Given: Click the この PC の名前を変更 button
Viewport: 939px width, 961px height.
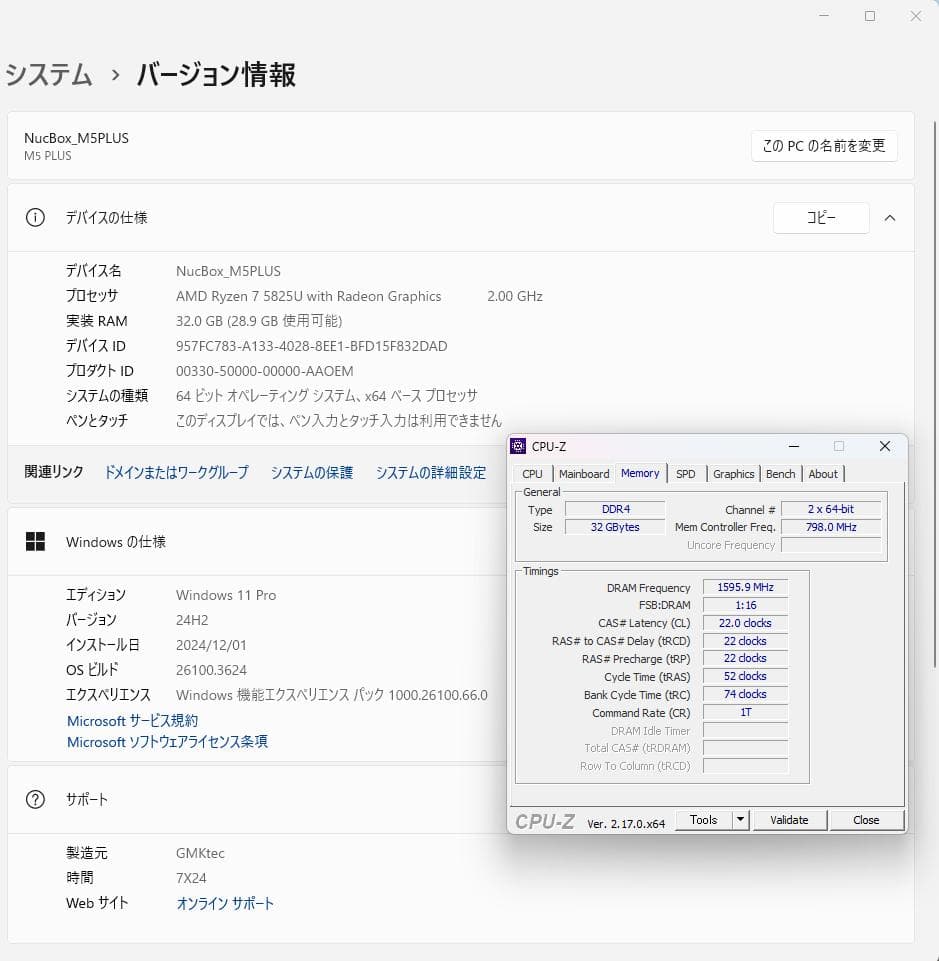Looking at the screenshot, I should [x=824, y=146].
